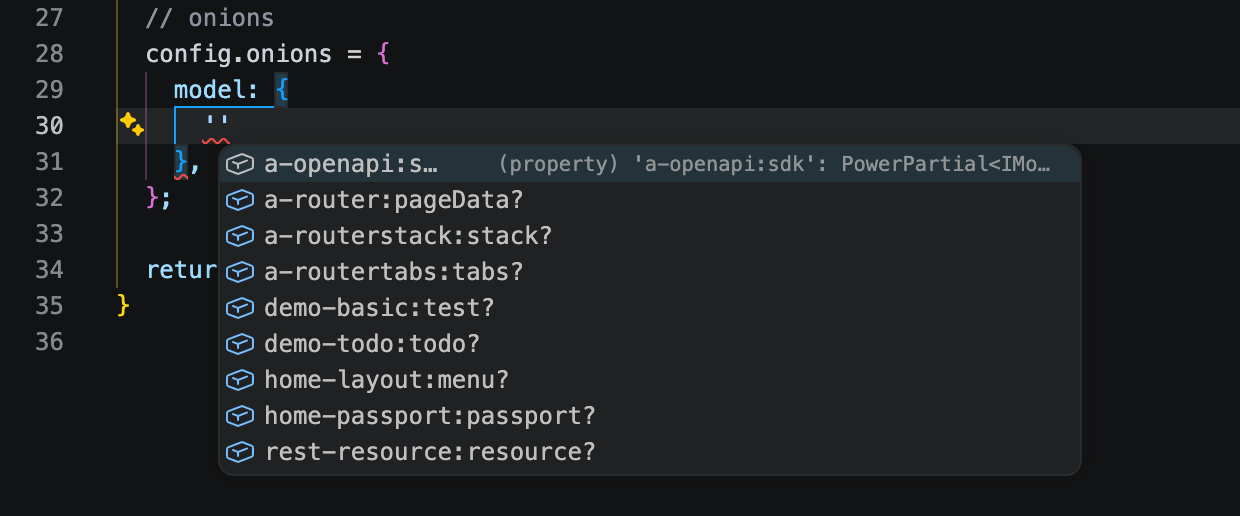1240x516 pixels.
Task: Click property icon beside a-routertabs:tabs suggestion
Action: click(x=239, y=272)
